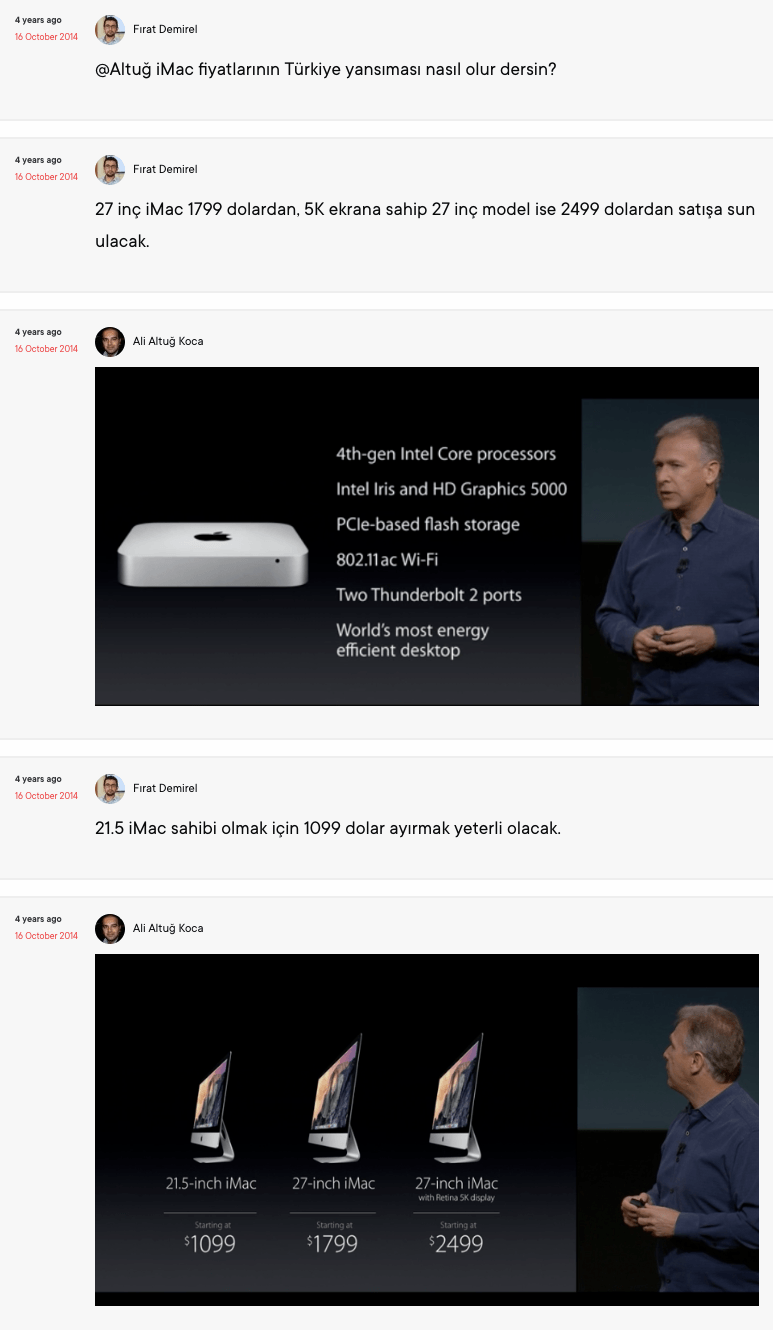
Task: Click Ali Altuğ Koca's avatar above Mac mini image
Action: (x=110, y=342)
